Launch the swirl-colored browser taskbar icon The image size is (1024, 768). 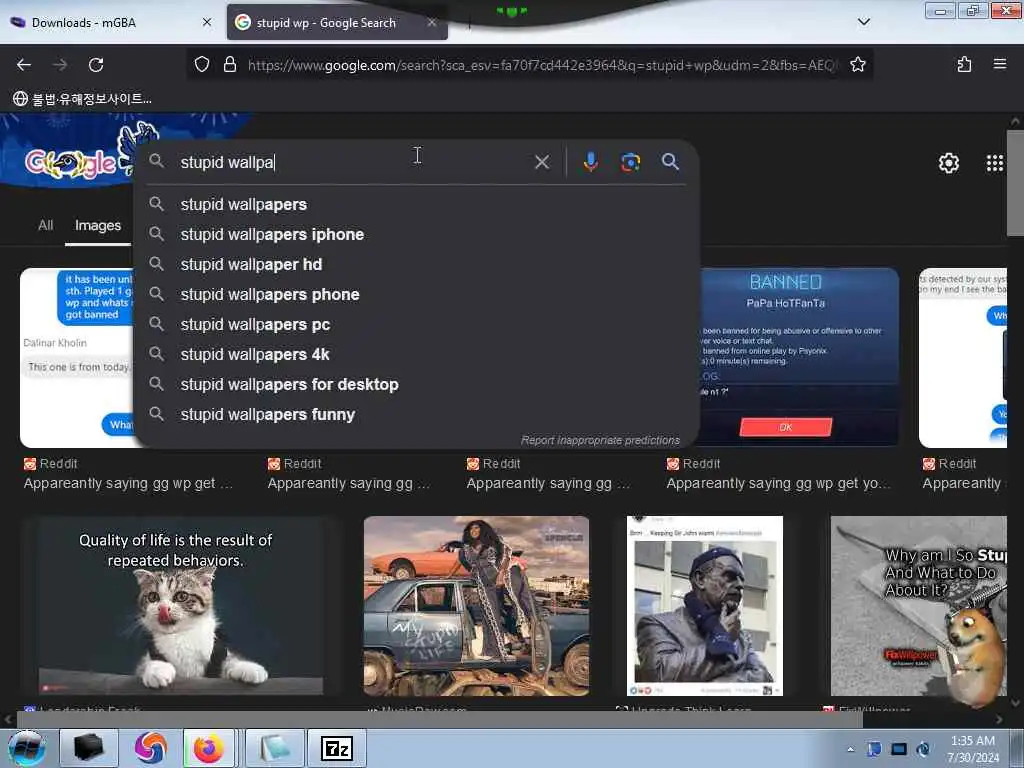[150, 748]
